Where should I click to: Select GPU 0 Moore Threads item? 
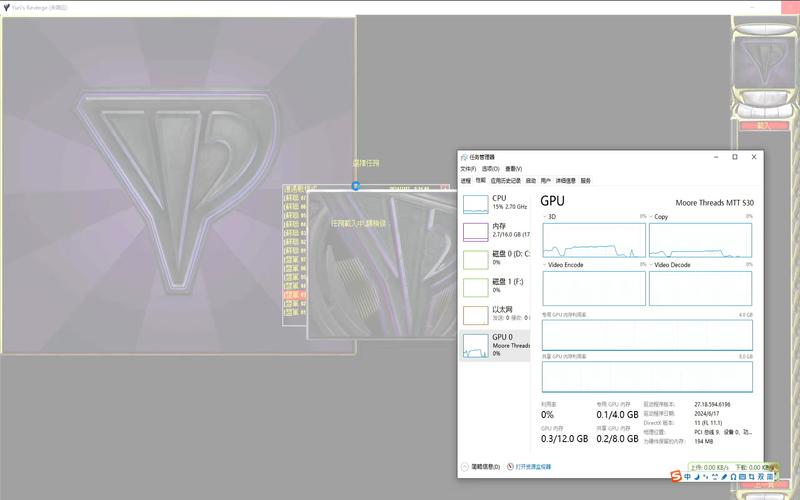pos(497,344)
